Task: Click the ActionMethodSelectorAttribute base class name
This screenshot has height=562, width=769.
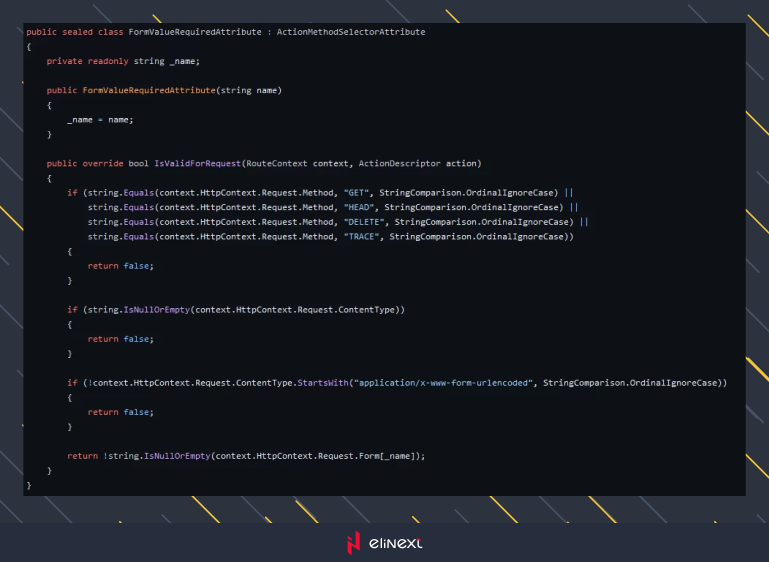Action: tap(351, 32)
